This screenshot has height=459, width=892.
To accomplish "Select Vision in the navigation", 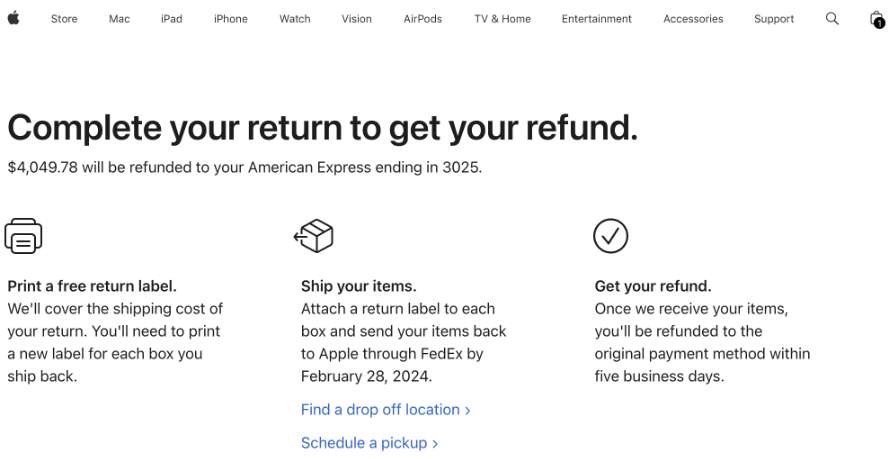I will click(357, 19).
